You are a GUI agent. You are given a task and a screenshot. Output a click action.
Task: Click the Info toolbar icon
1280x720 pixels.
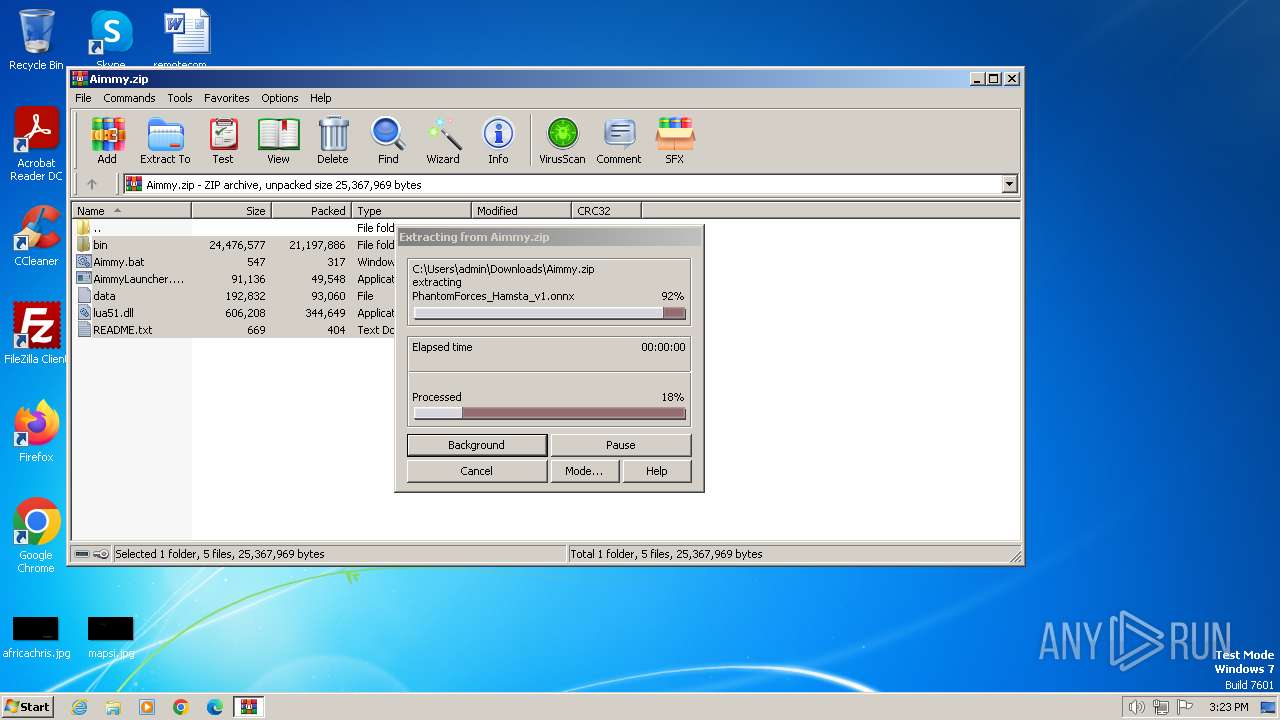(498, 140)
